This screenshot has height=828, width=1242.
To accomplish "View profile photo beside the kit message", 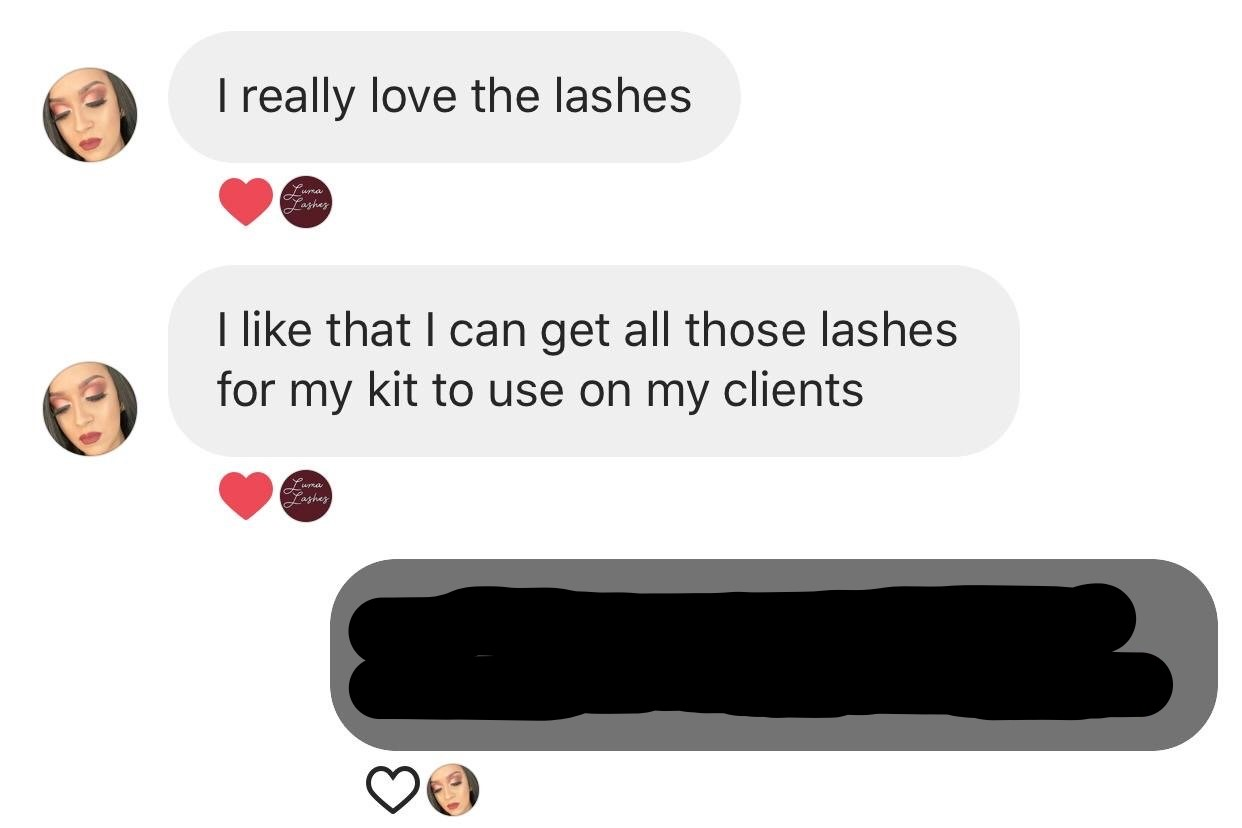I will (x=89, y=409).
